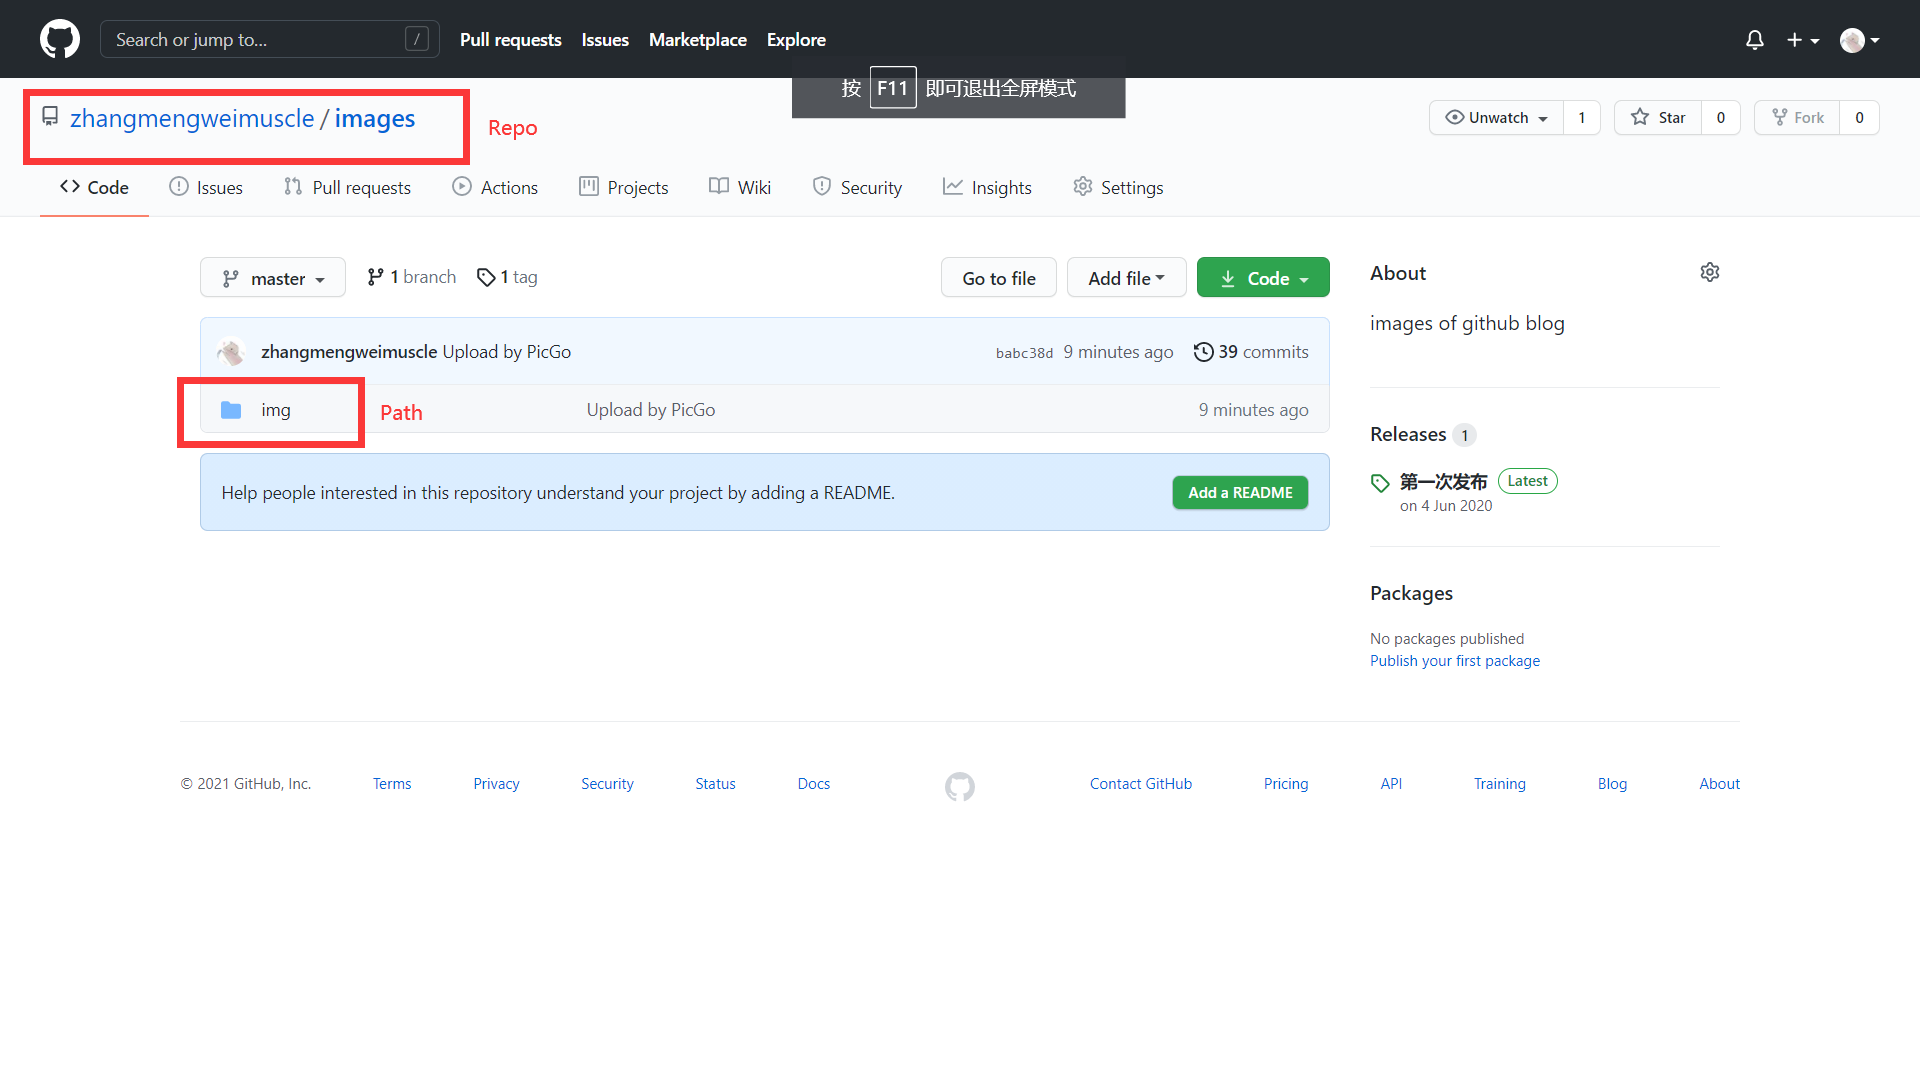Open Contact GitHub link
The width and height of the screenshot is (1920, 1080).
pyautogui.click(x=1141, y=784)
